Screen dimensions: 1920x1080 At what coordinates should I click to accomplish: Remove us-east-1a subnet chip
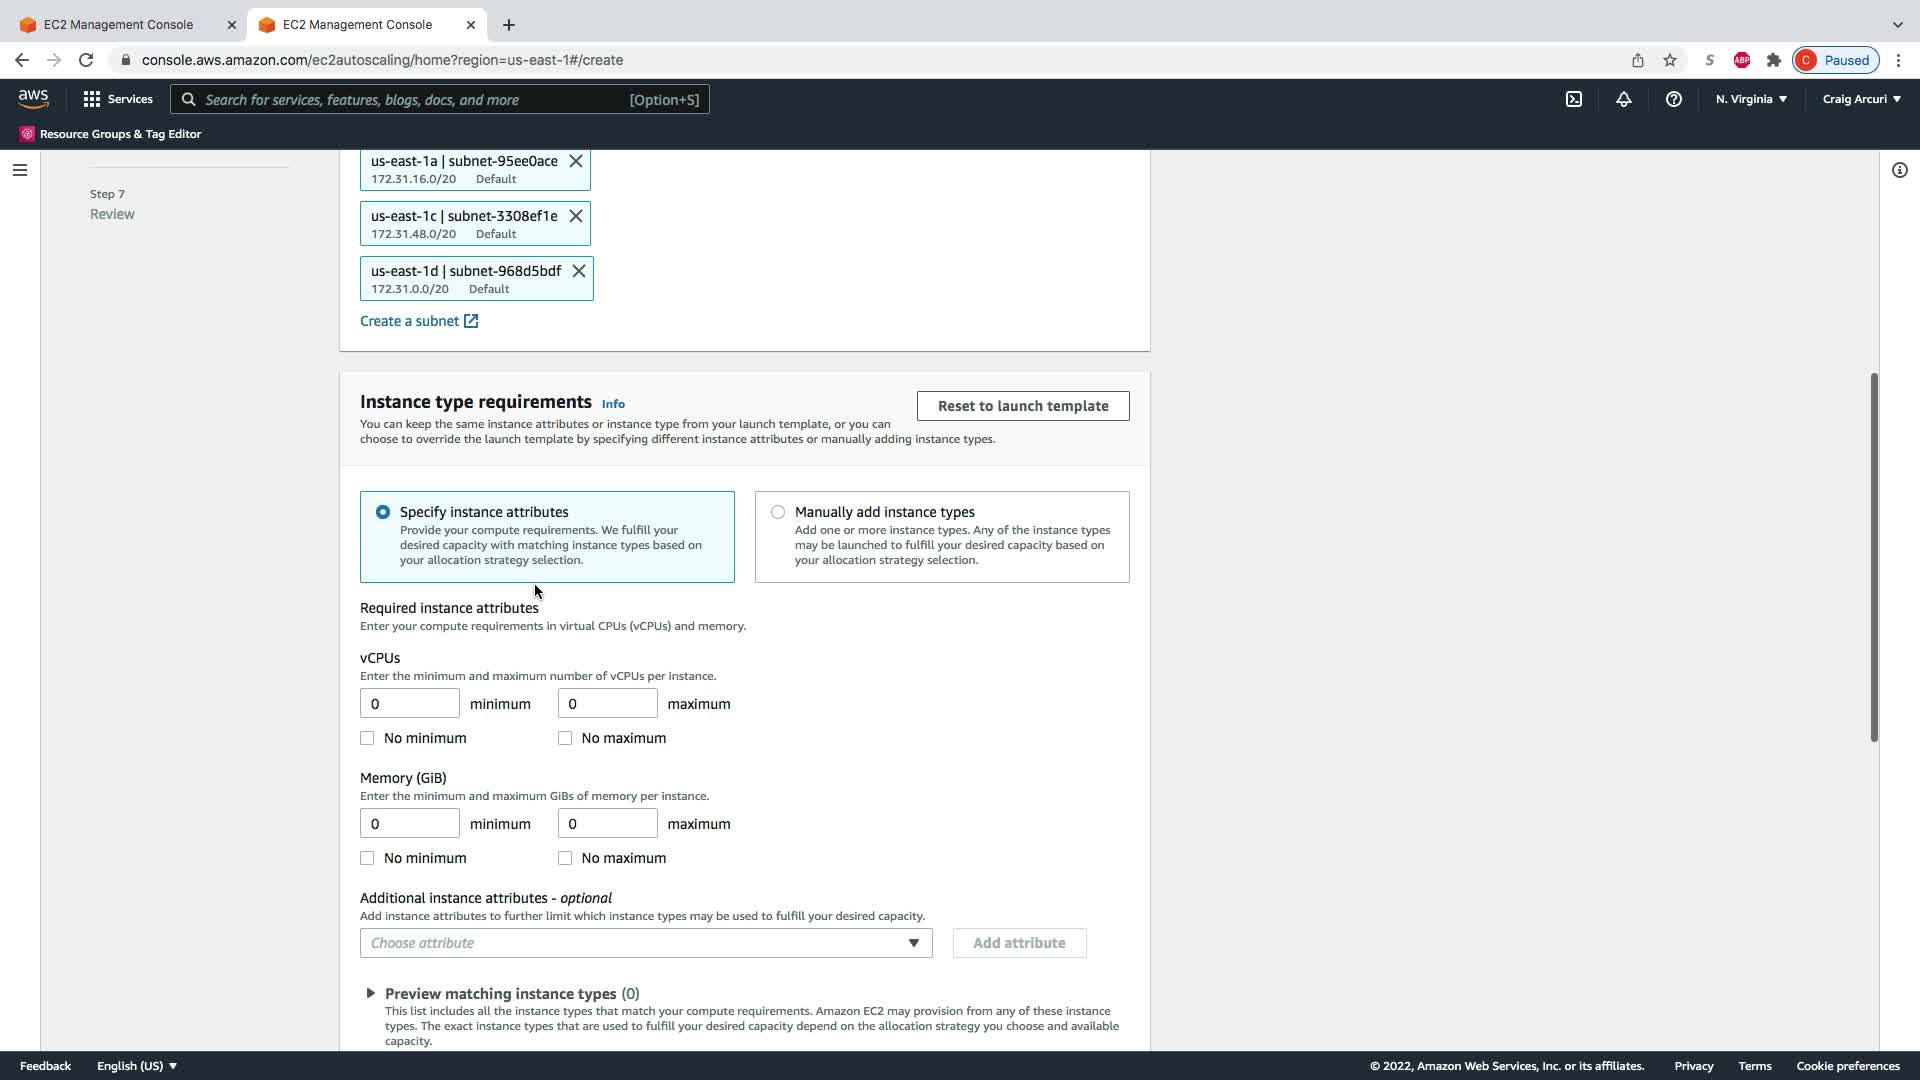click(576, 161)
